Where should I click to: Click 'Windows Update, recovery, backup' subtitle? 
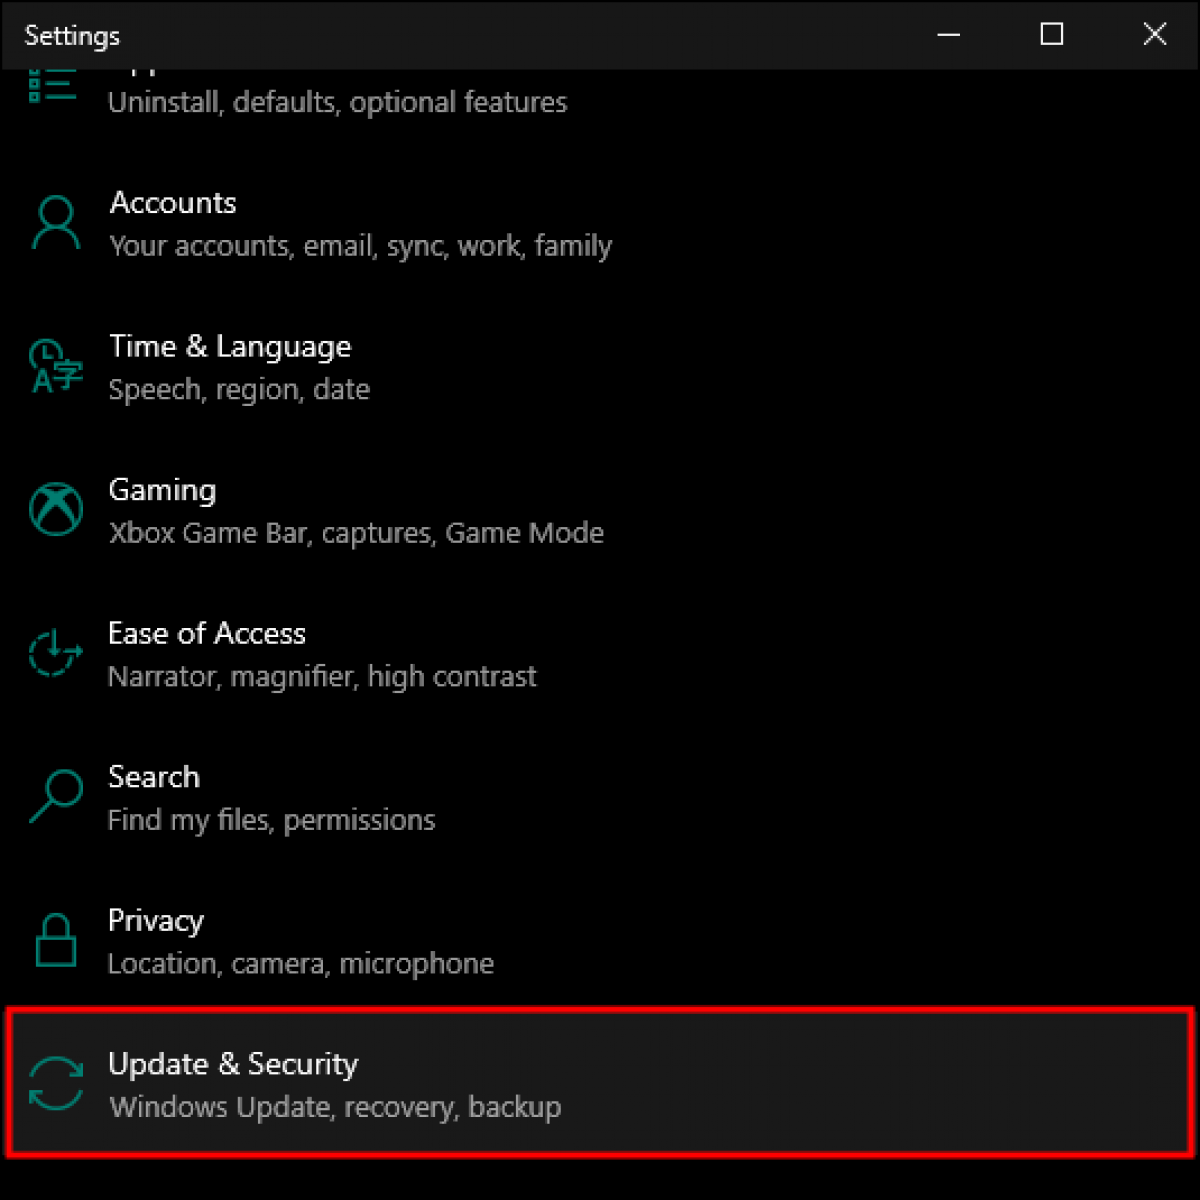(334, 1107)
